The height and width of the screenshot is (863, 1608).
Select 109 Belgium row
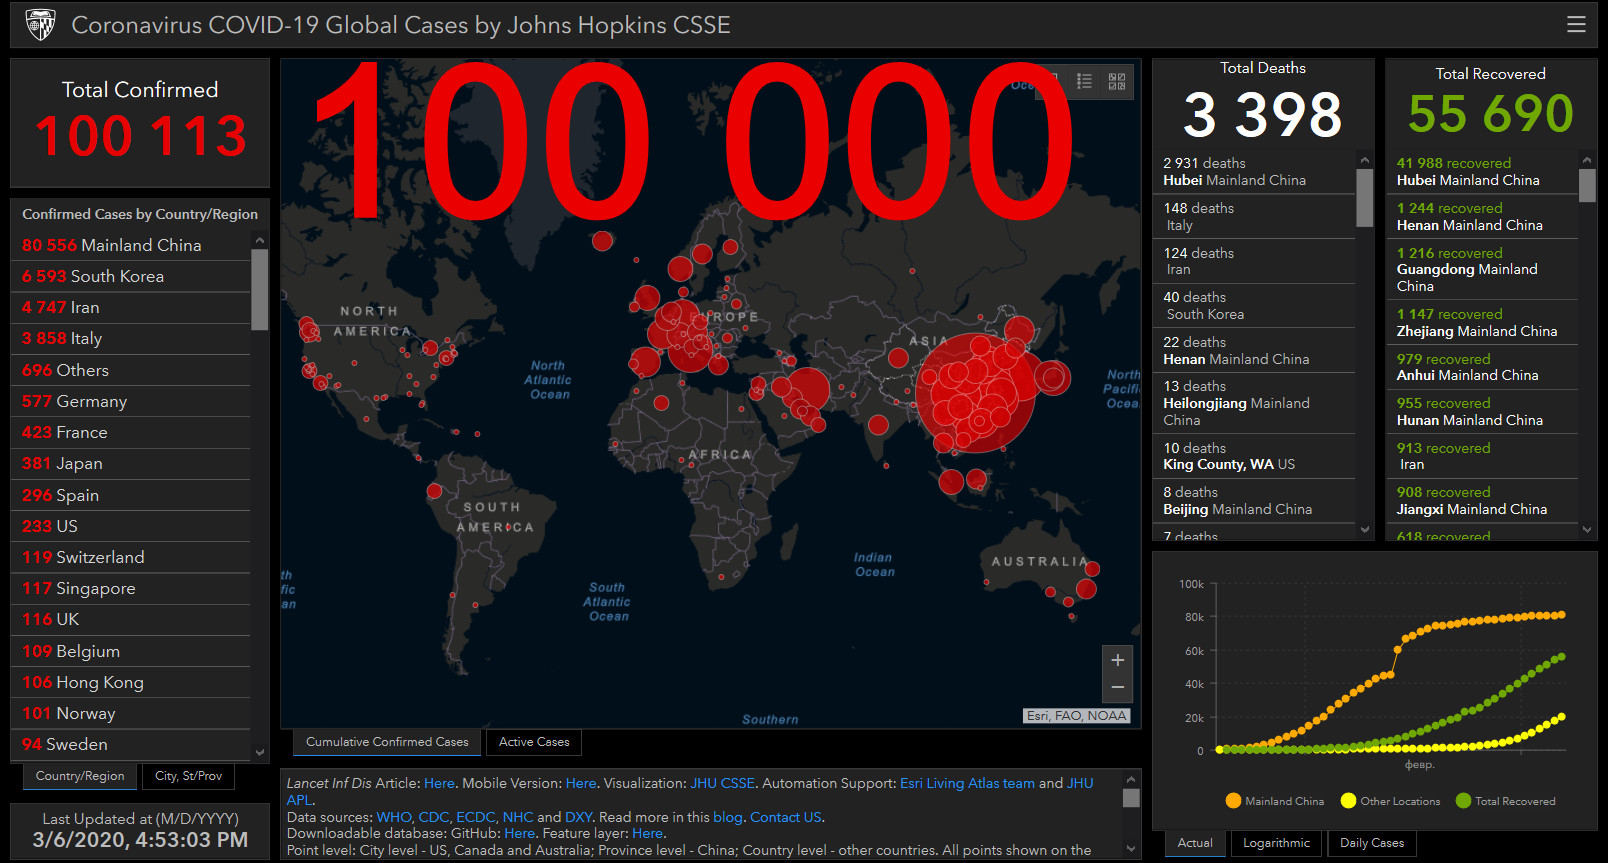130,651
